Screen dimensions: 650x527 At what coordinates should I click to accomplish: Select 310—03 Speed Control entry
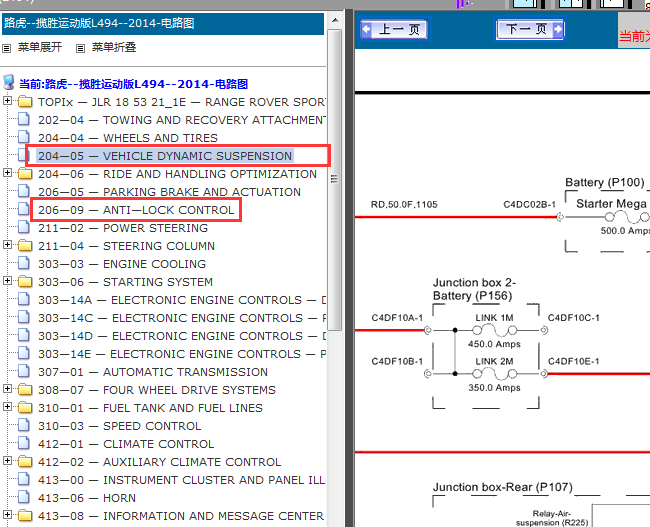tap(119, 426)
